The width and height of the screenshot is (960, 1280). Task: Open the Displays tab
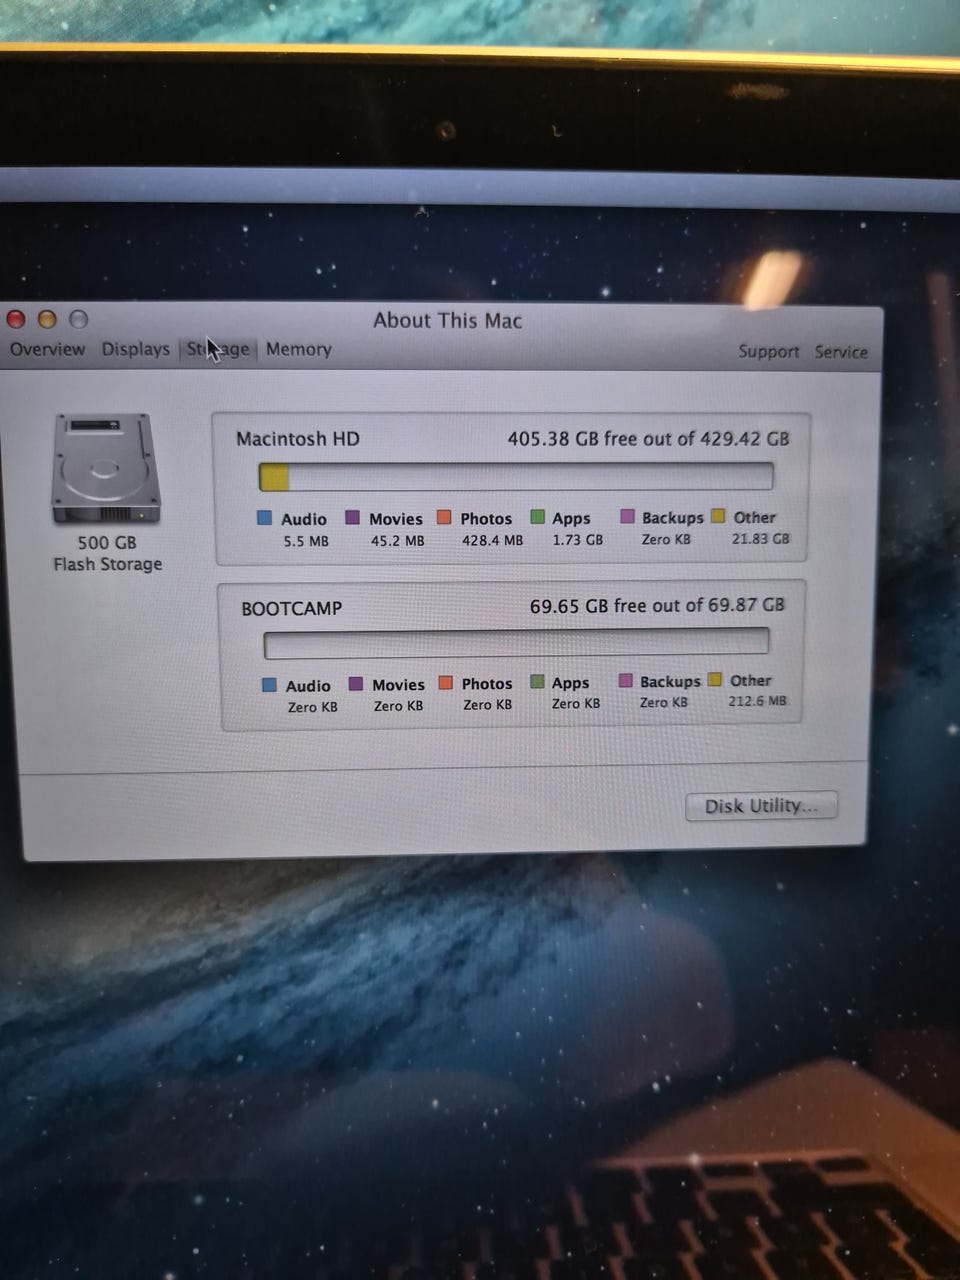point(135,349)
